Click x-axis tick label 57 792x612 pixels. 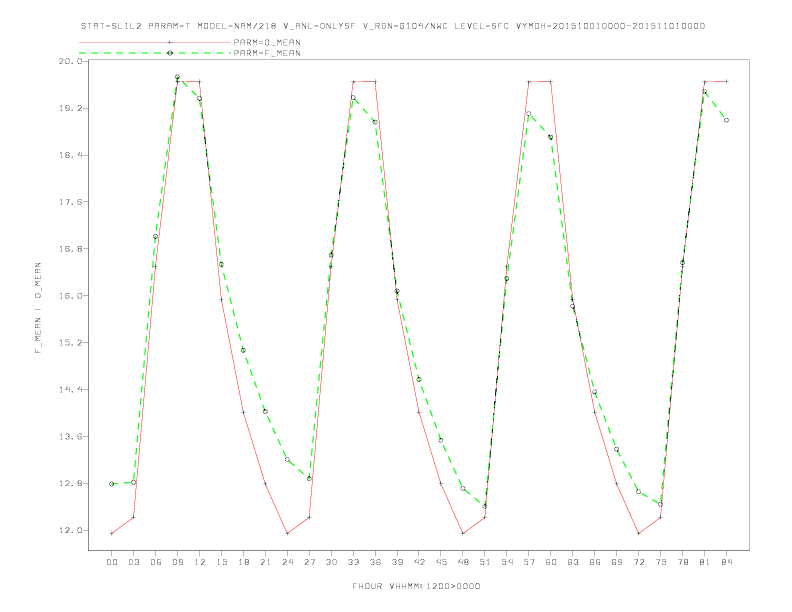point(529,562)
